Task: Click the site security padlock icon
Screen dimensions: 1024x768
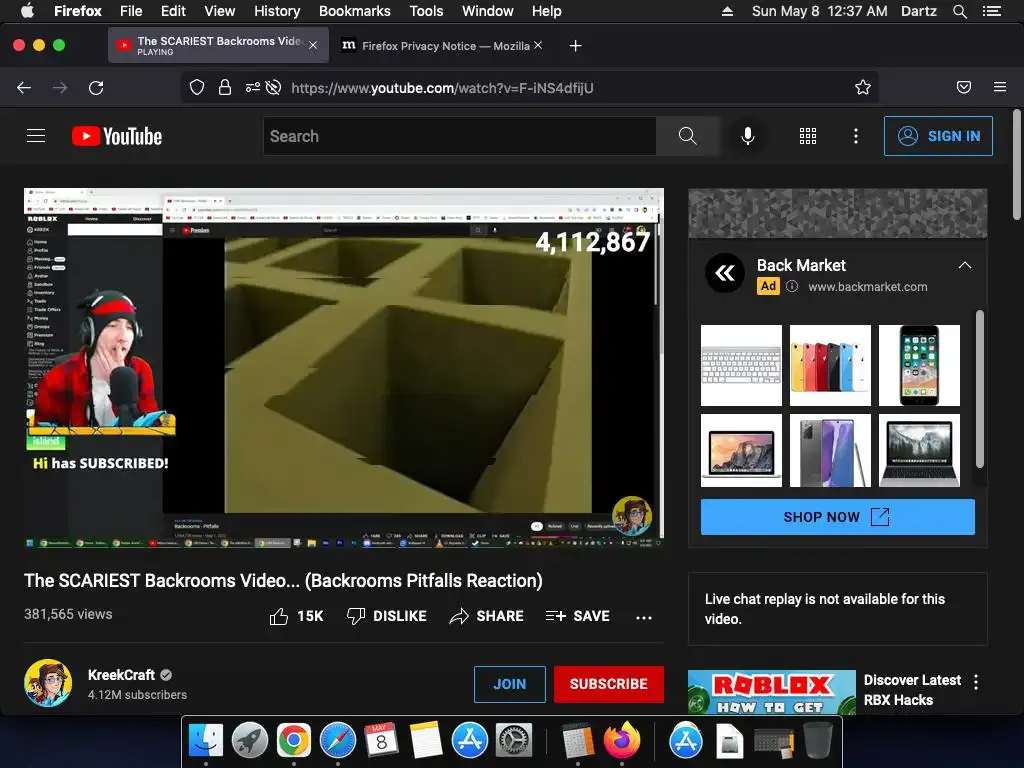Action: 225,88
